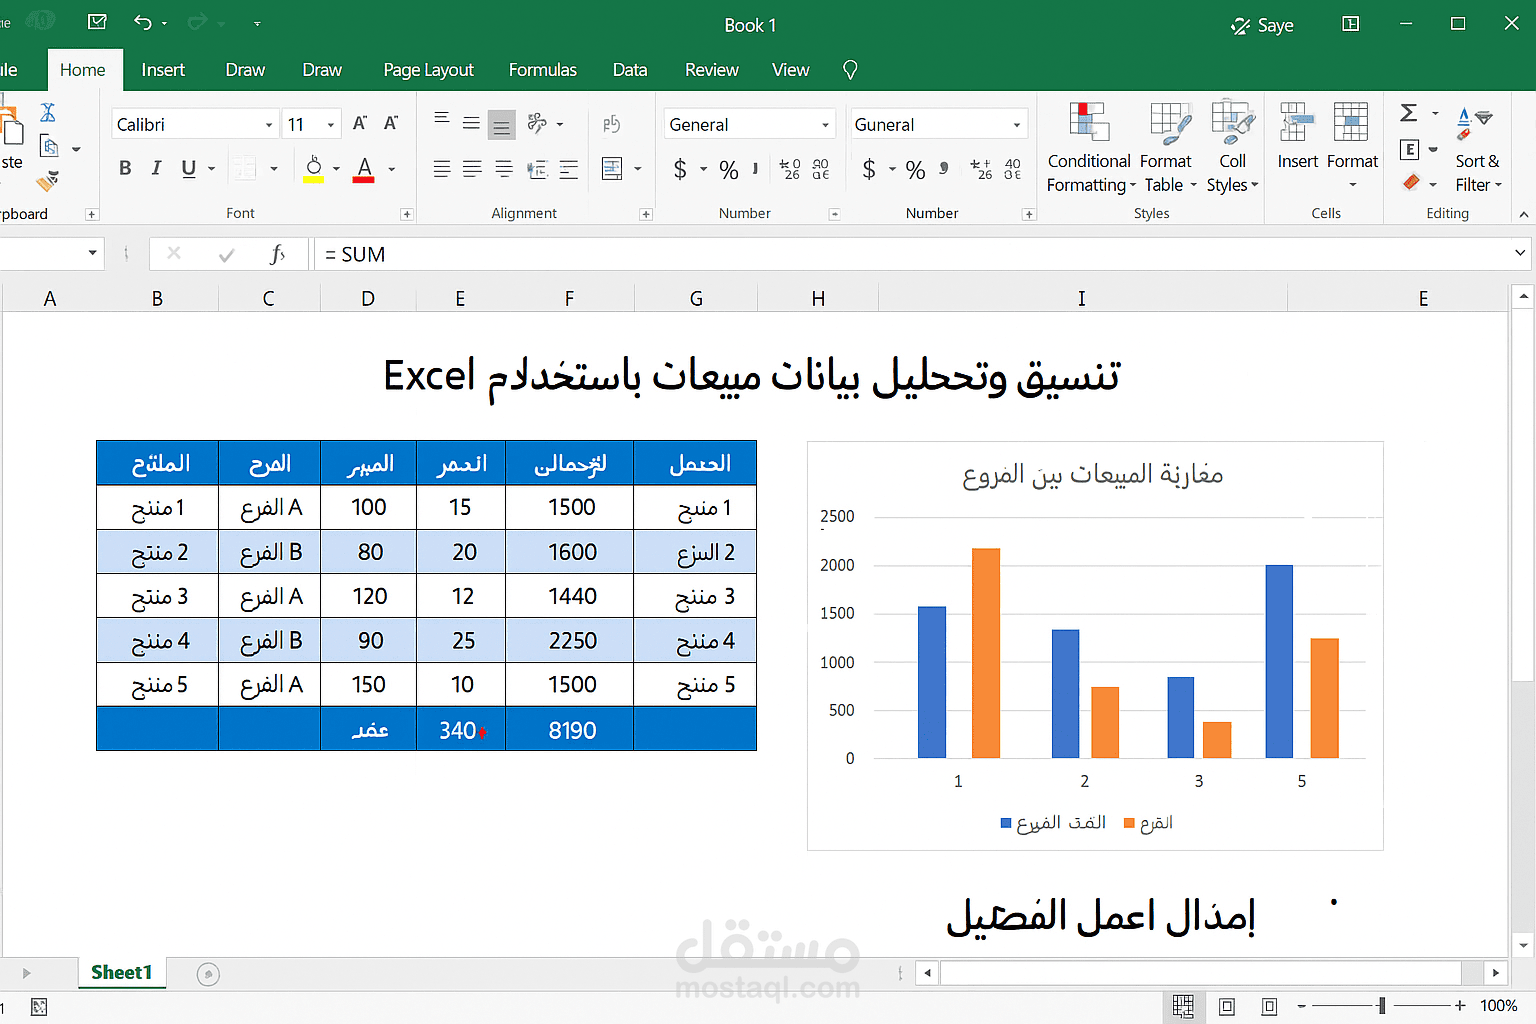1536x1024 pixels.
Task: Click the Saye button in title bar
Action: pos(1262,25)
